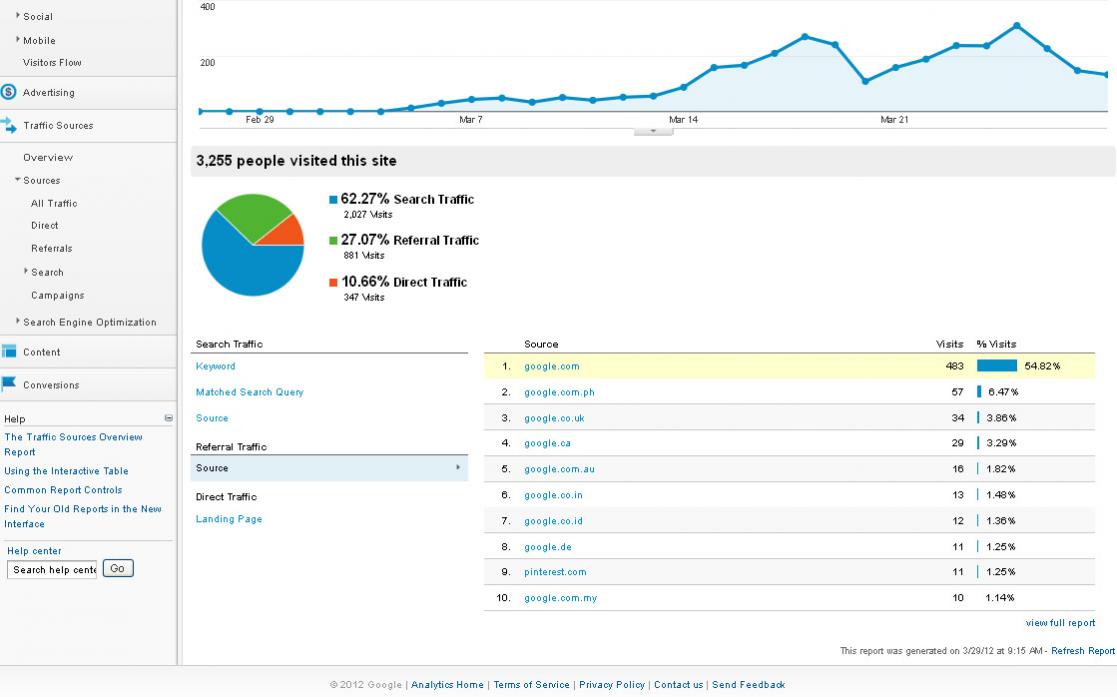Click view full report link

coord(1060,623)
